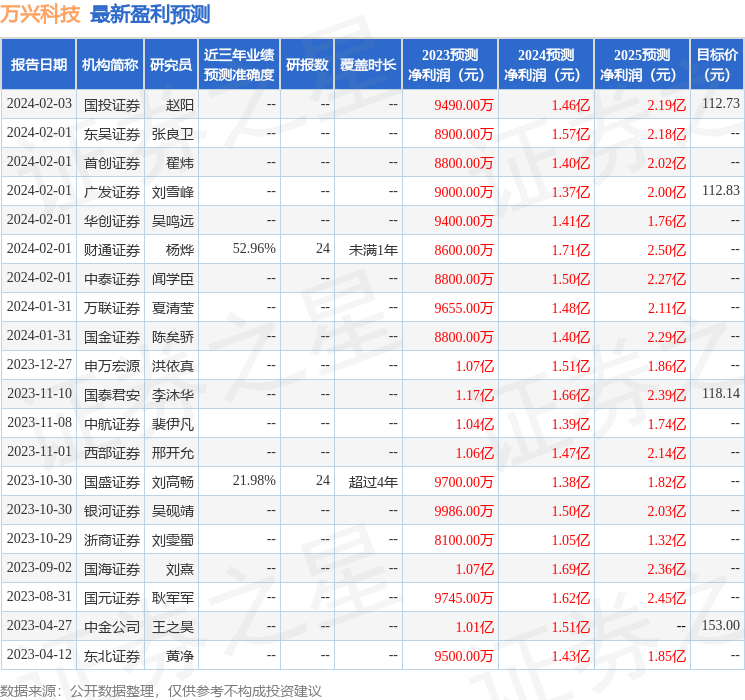The height and width of the screenshot is (700, 745).
Task: Click the 未满1年 coverage cell
Action: [373, 250]
